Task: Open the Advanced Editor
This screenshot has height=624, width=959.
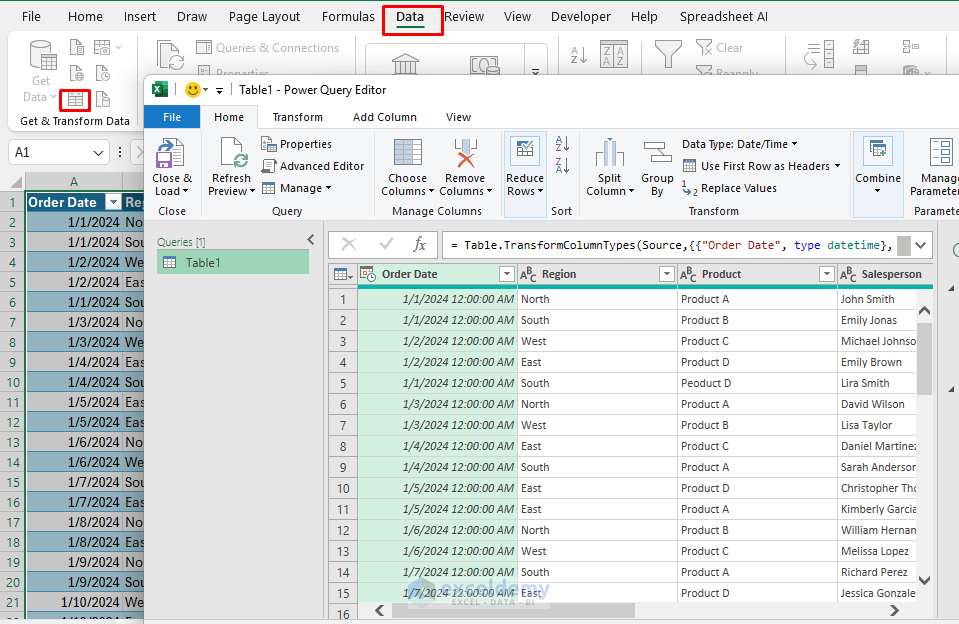Action: [x=312, y=166]
